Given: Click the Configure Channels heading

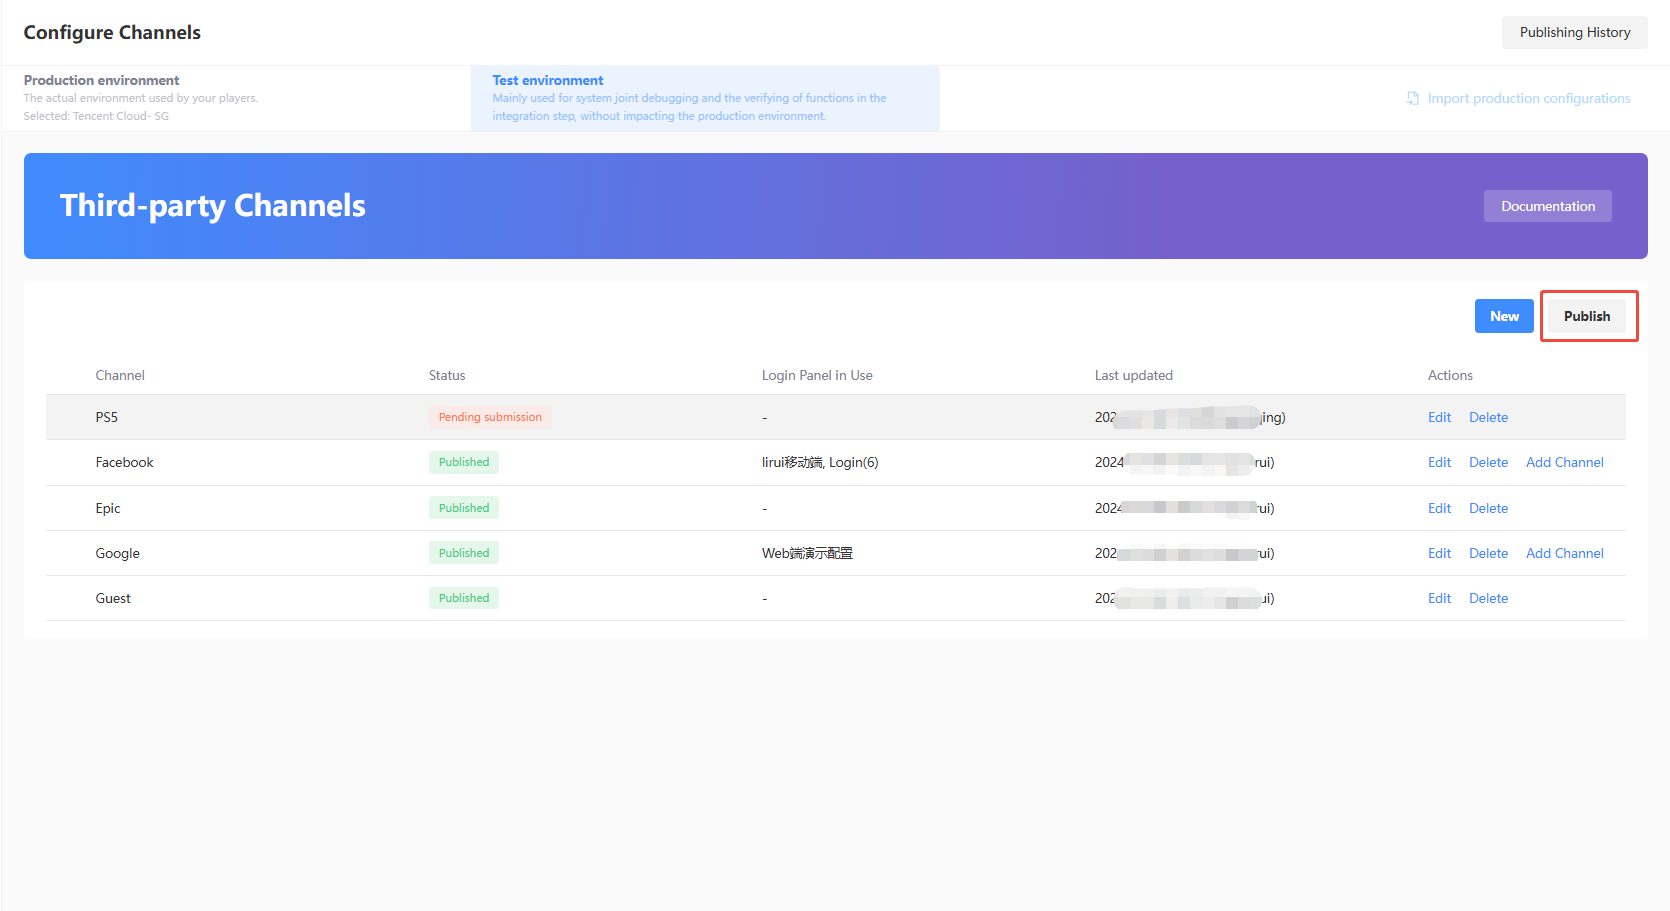Looking at the screenshot, I should coord(111,32).
